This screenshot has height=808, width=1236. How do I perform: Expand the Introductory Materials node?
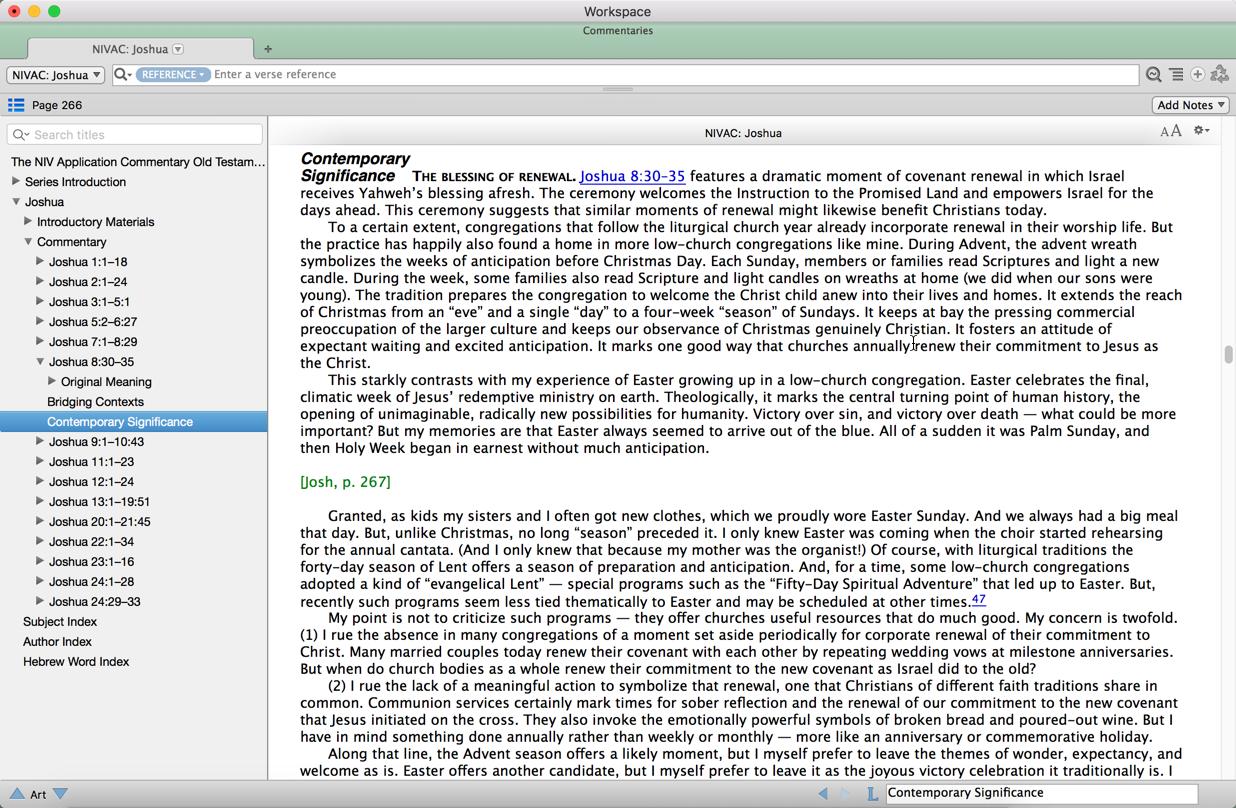(28, 222)
